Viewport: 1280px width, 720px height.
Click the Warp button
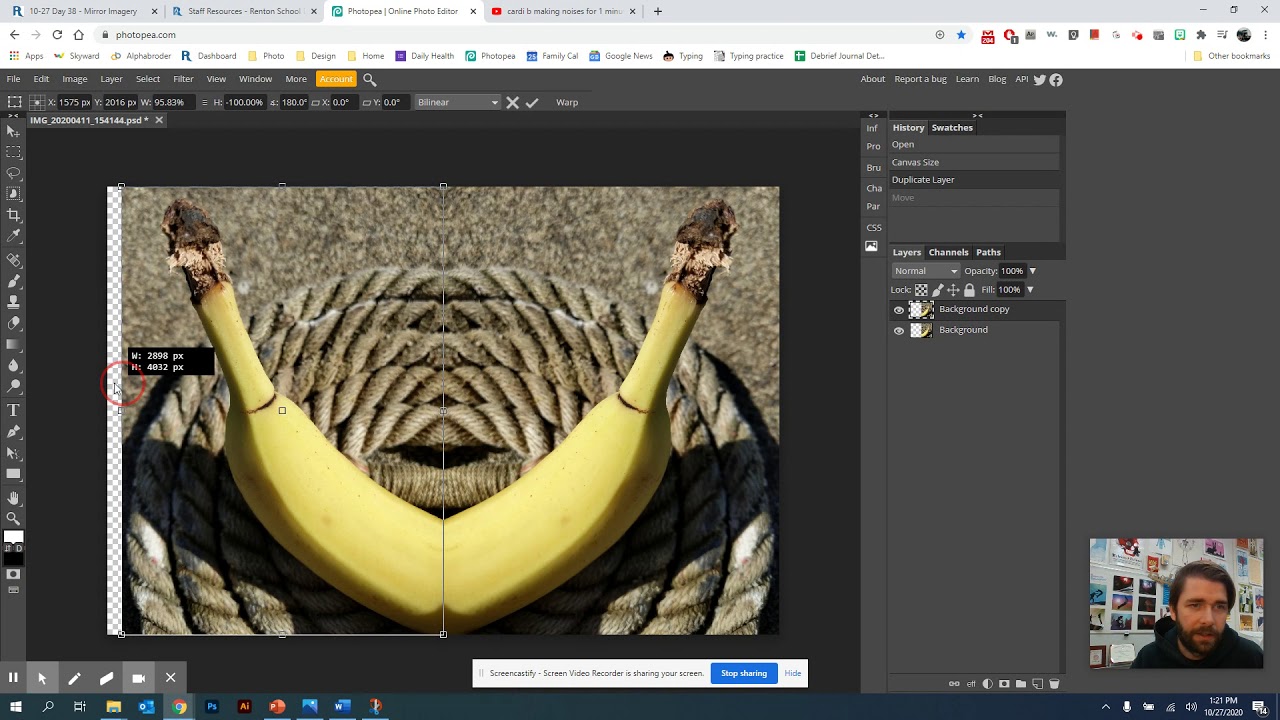pos(567,102)
